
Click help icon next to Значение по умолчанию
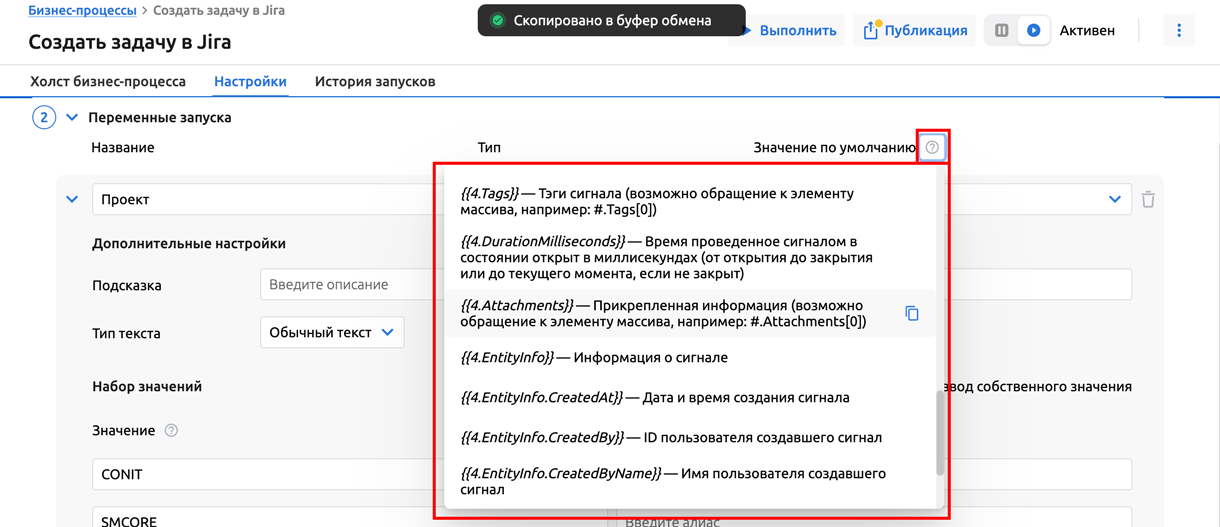[x=932, y=147]
